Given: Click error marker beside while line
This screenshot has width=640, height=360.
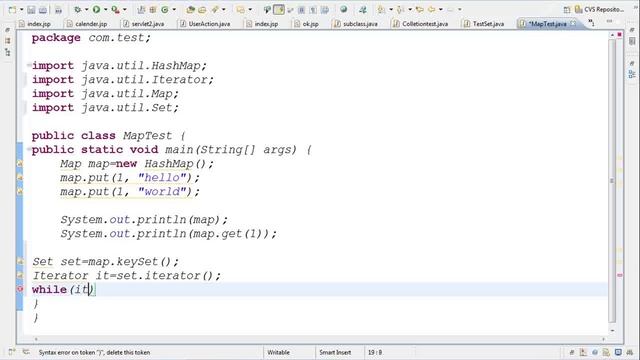Looking at the screenshot, I should click(x=20, y=289).
